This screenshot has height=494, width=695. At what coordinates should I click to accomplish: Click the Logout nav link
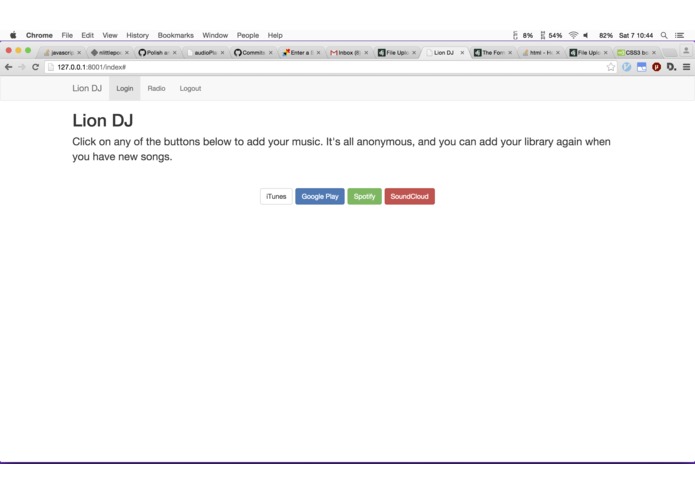190,88
